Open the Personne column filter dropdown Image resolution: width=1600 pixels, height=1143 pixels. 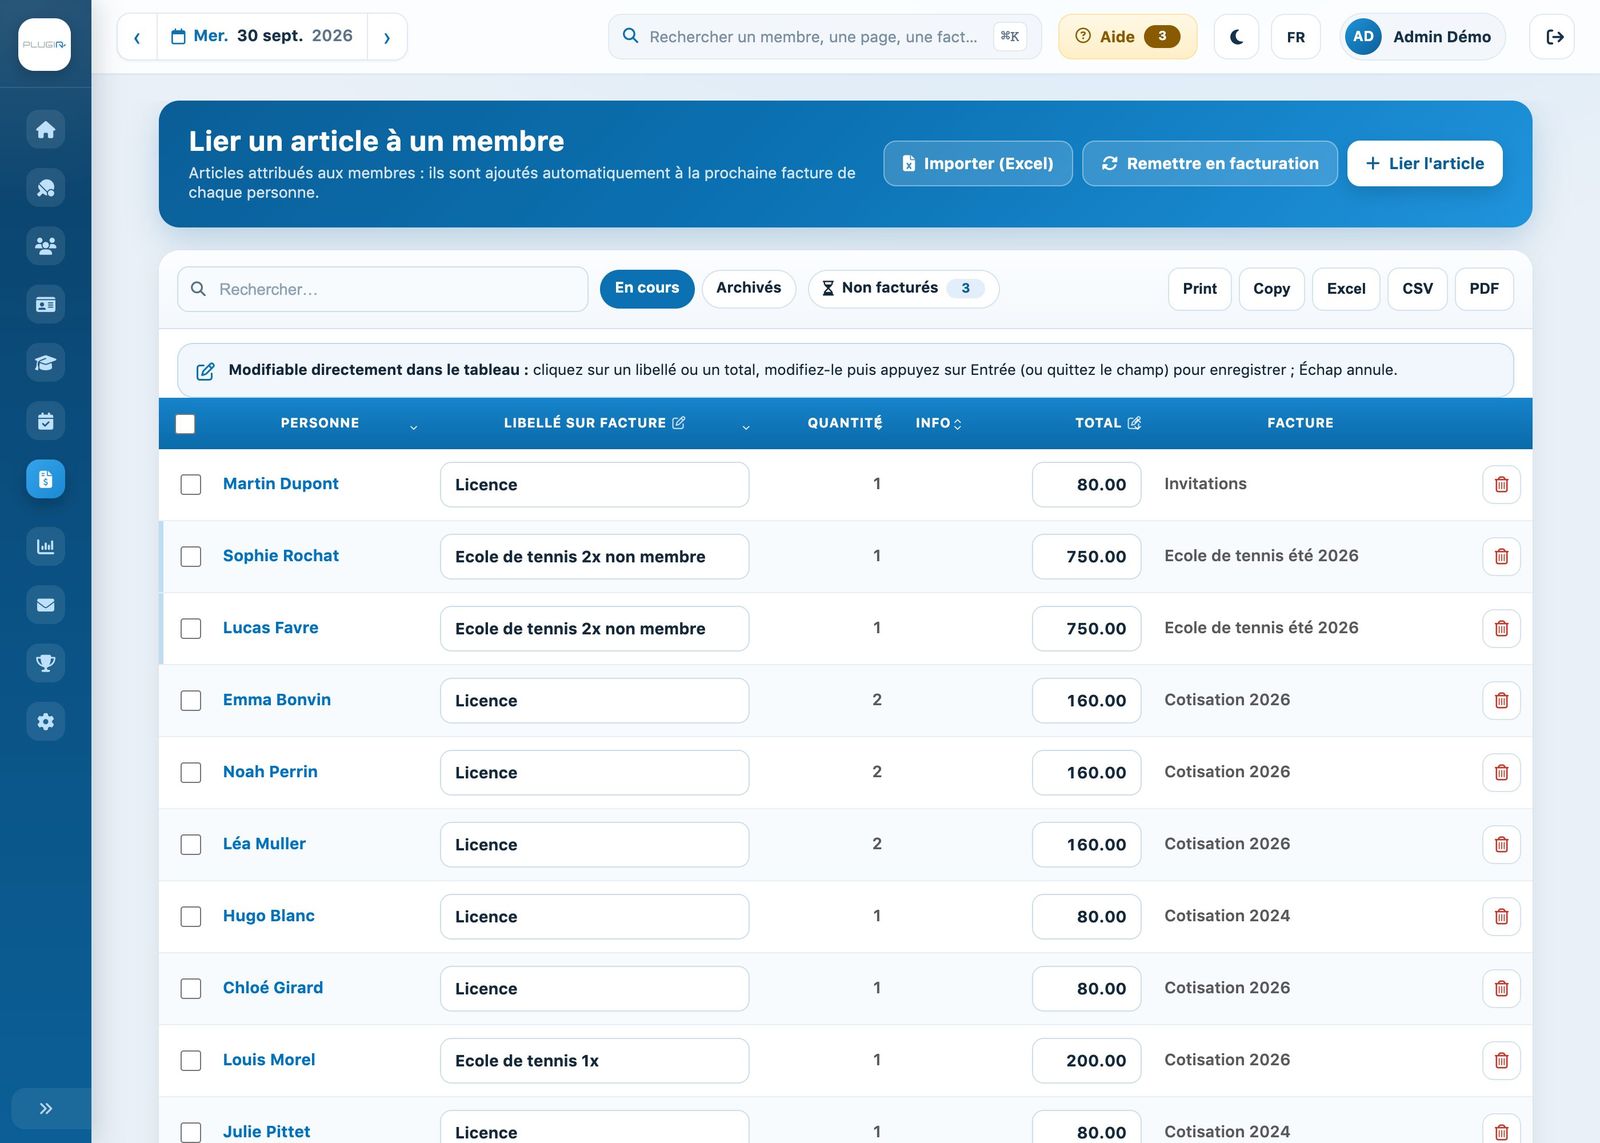(x=413, y=427)
